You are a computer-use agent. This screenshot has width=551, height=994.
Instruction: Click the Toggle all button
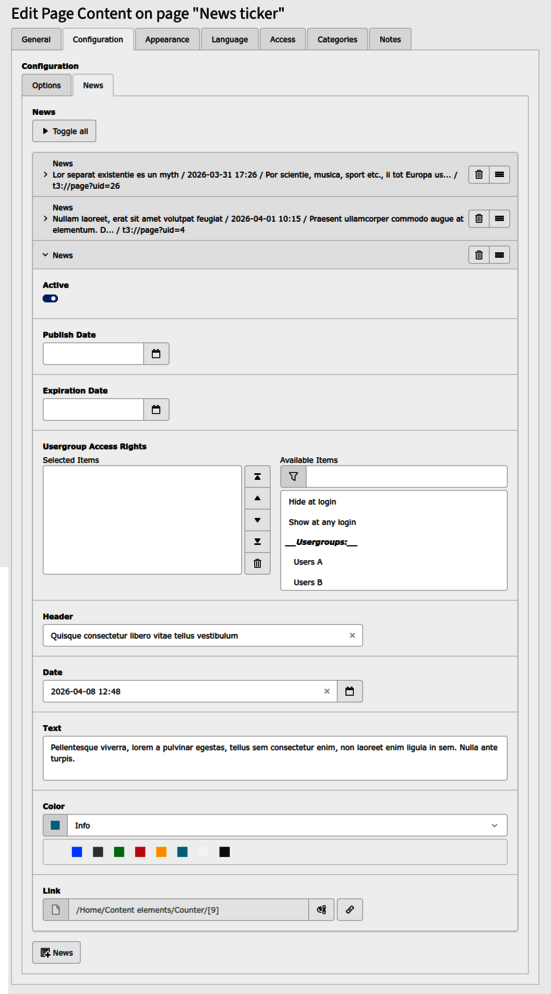tap(65, 131)
